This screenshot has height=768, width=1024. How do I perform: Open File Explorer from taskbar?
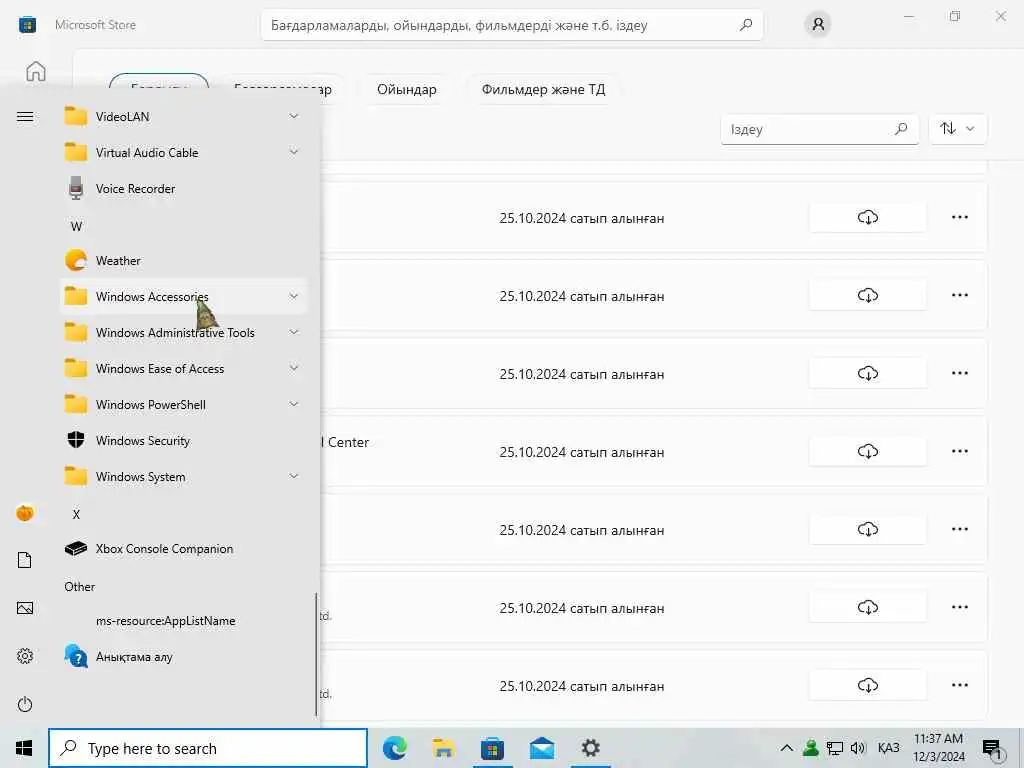[443, 748]
